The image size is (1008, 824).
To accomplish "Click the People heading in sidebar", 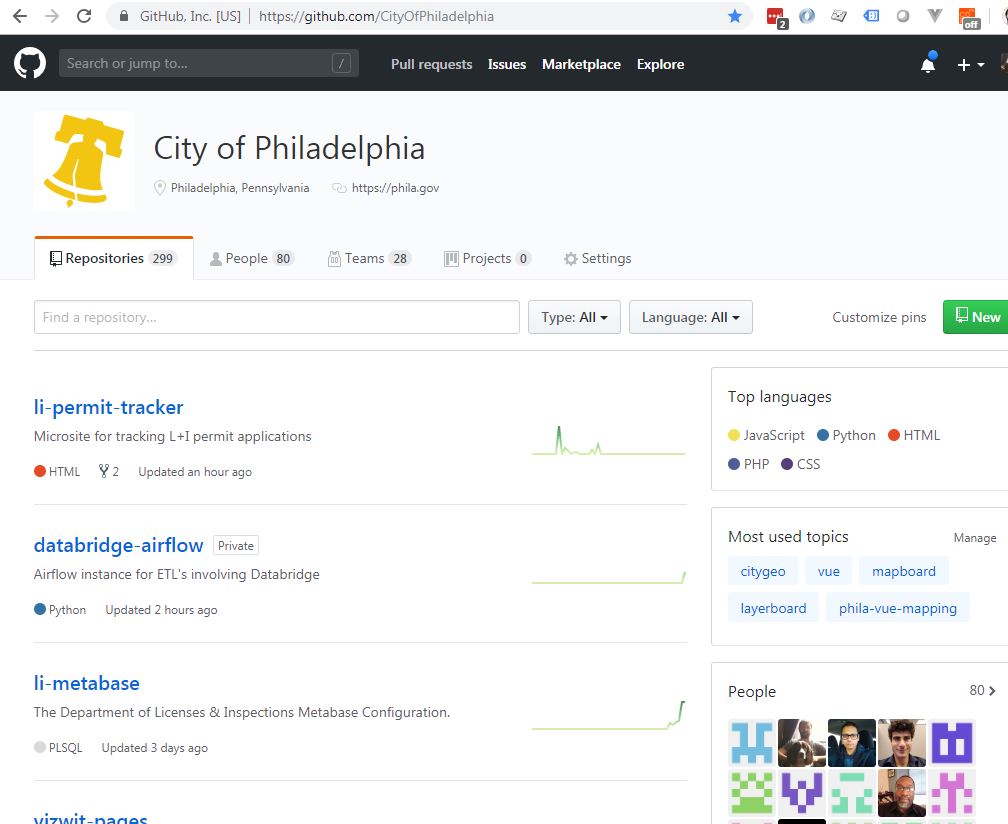I will click(x=752, y=692).
